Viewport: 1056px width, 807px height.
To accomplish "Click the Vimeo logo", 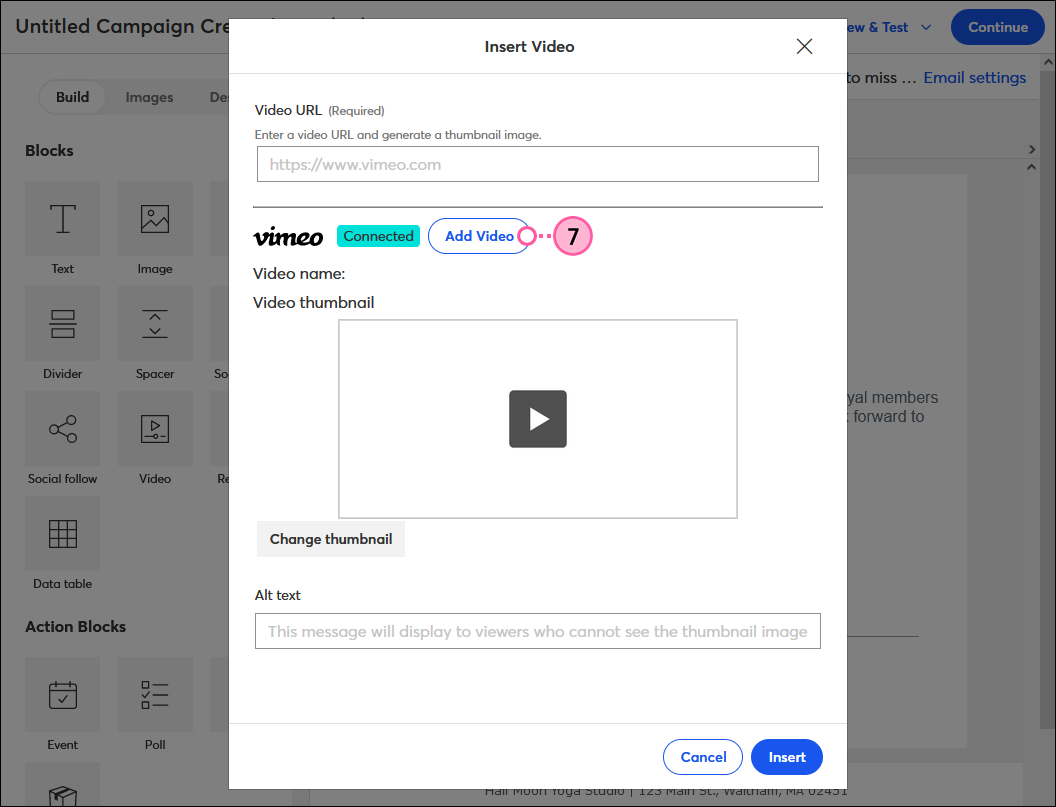I will (x=288, y=236).
